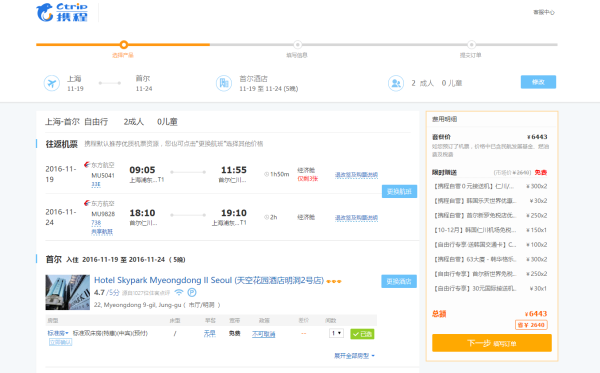Image resolution: width=600 pixels, height=373 pixels.
Task: Click the orange hotel star rating dots
Action: tap(334, 281)
